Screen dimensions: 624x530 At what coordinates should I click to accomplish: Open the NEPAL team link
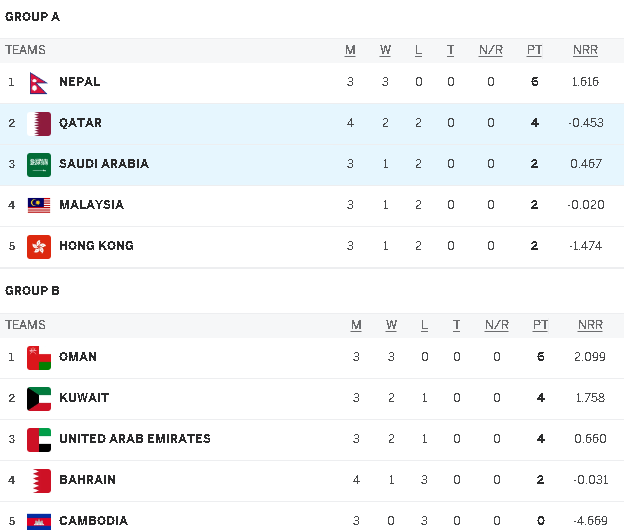pos(80,82)
